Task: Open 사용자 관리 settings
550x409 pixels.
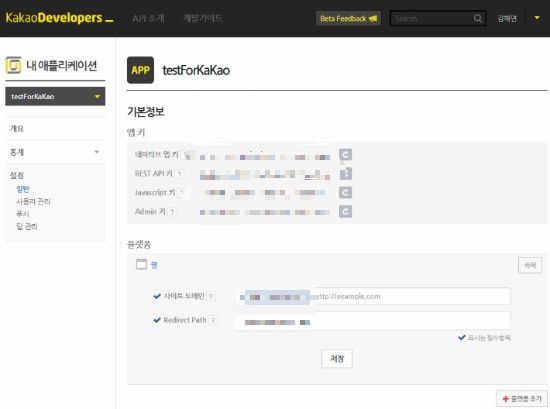Action: click(x=33, y=202)
